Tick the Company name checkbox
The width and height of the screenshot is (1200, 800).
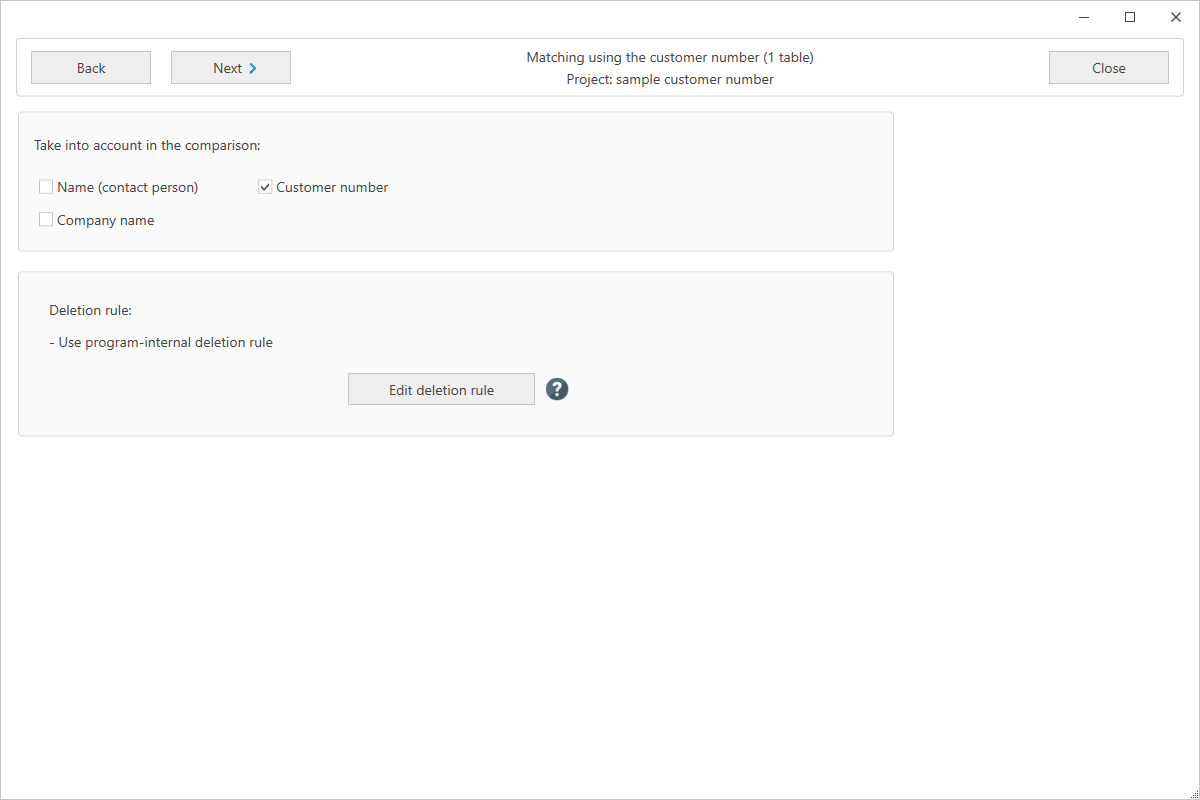click(46, 220)
